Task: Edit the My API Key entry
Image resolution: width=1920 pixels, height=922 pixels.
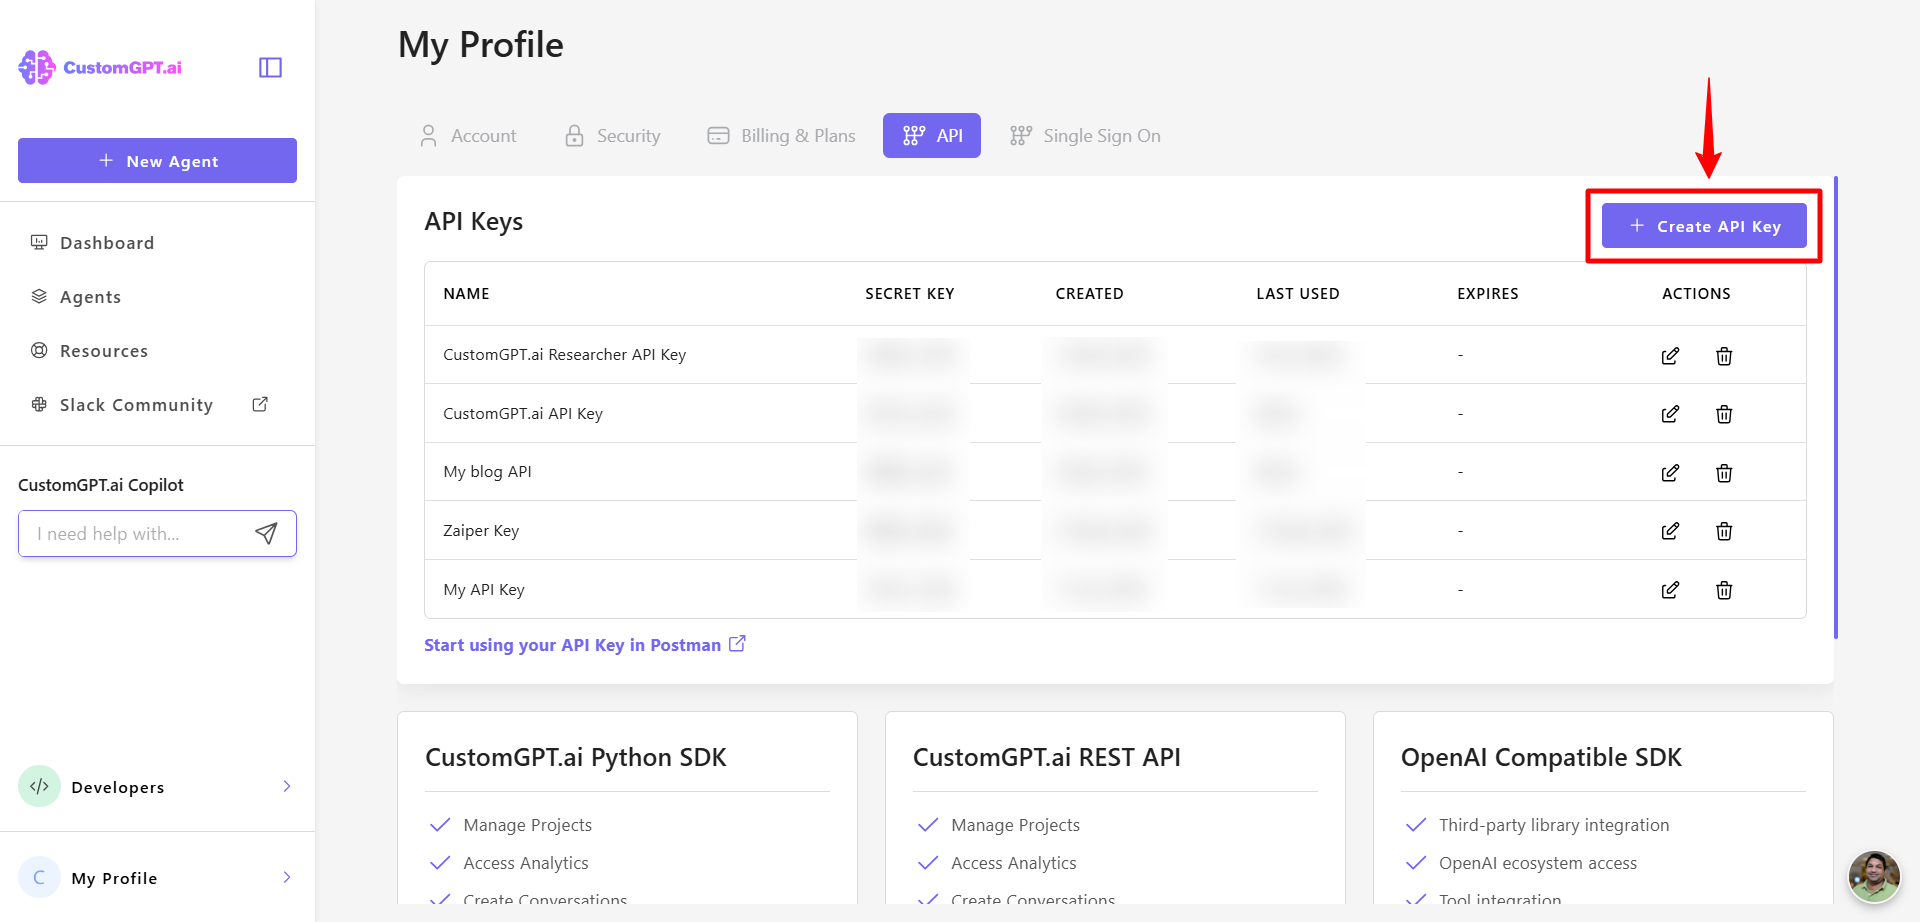Action: click(x=1670, y=590)
